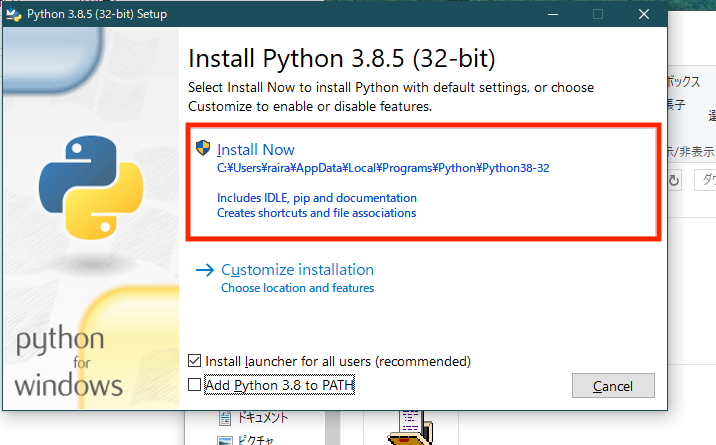Choose Customize installation option

pyautogui.click(x=297, y=270)
